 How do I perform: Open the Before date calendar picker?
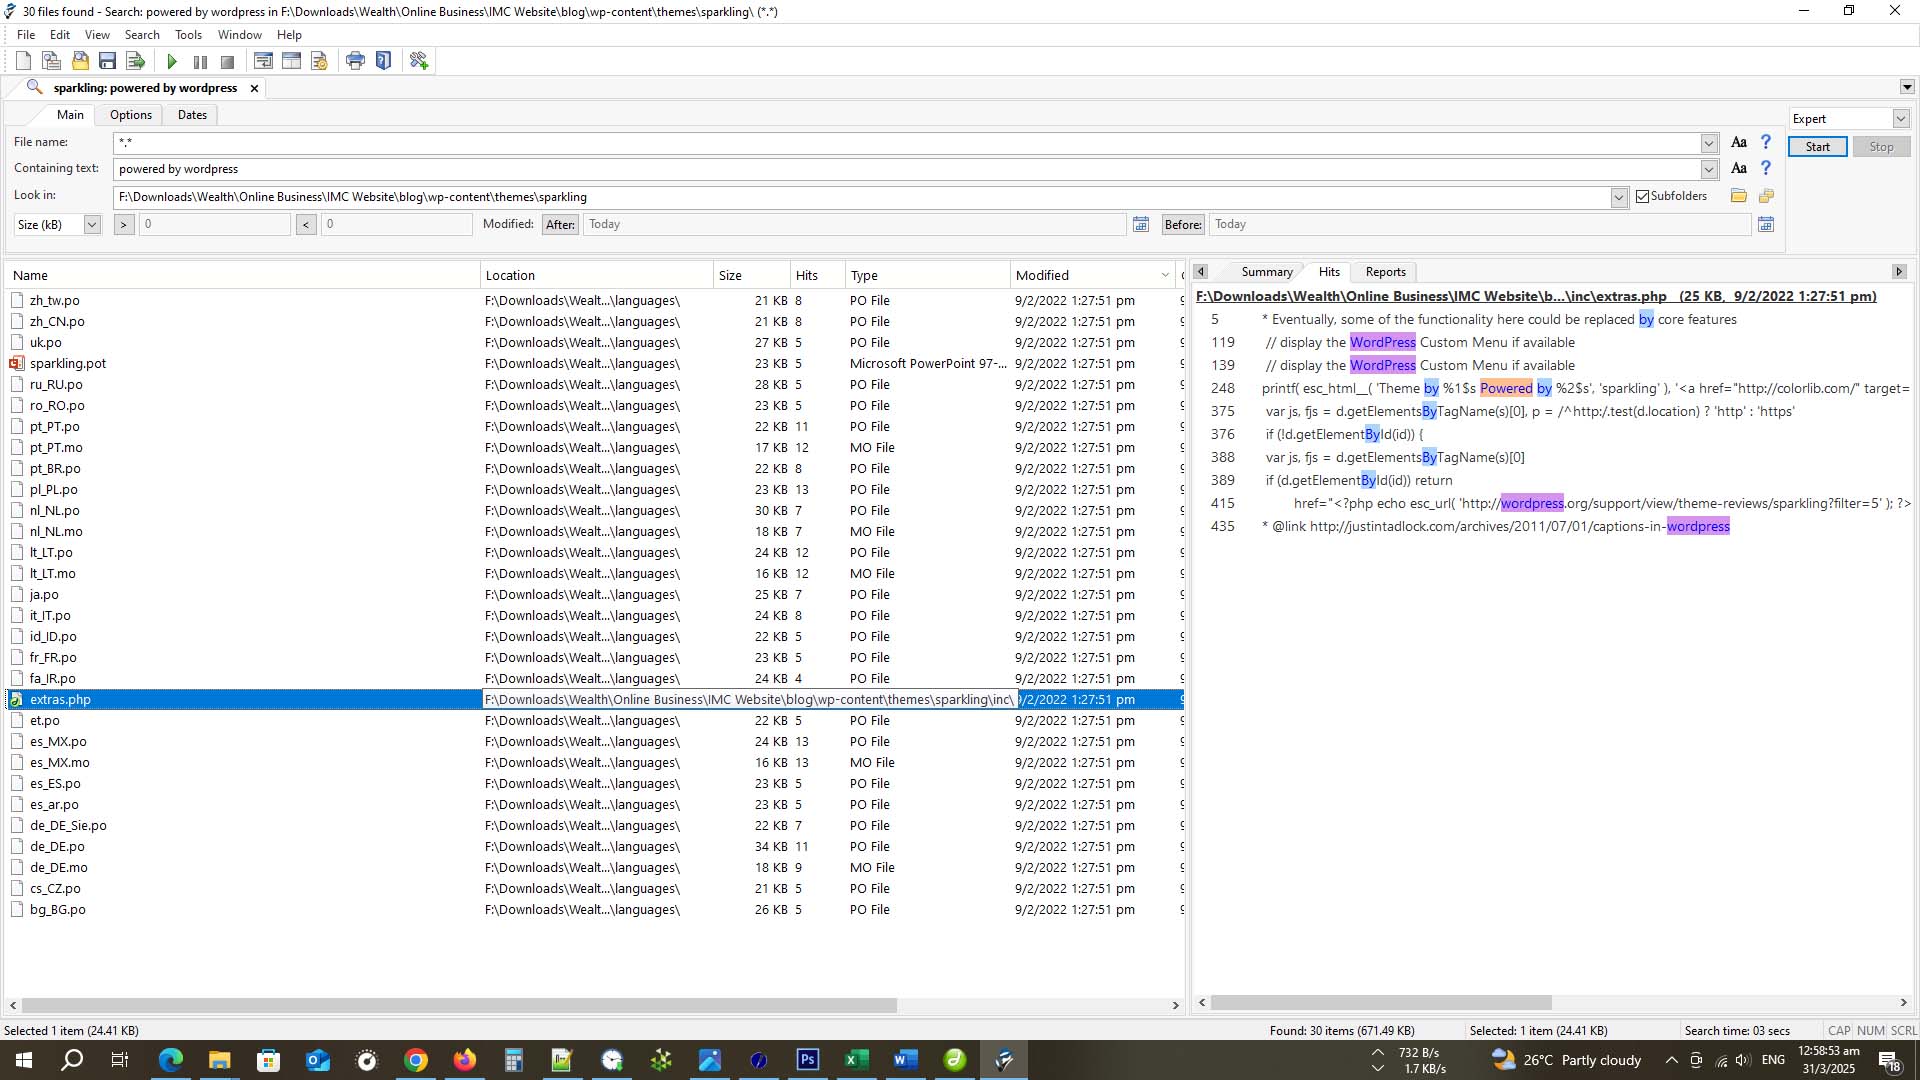(x=1766, y=224)
